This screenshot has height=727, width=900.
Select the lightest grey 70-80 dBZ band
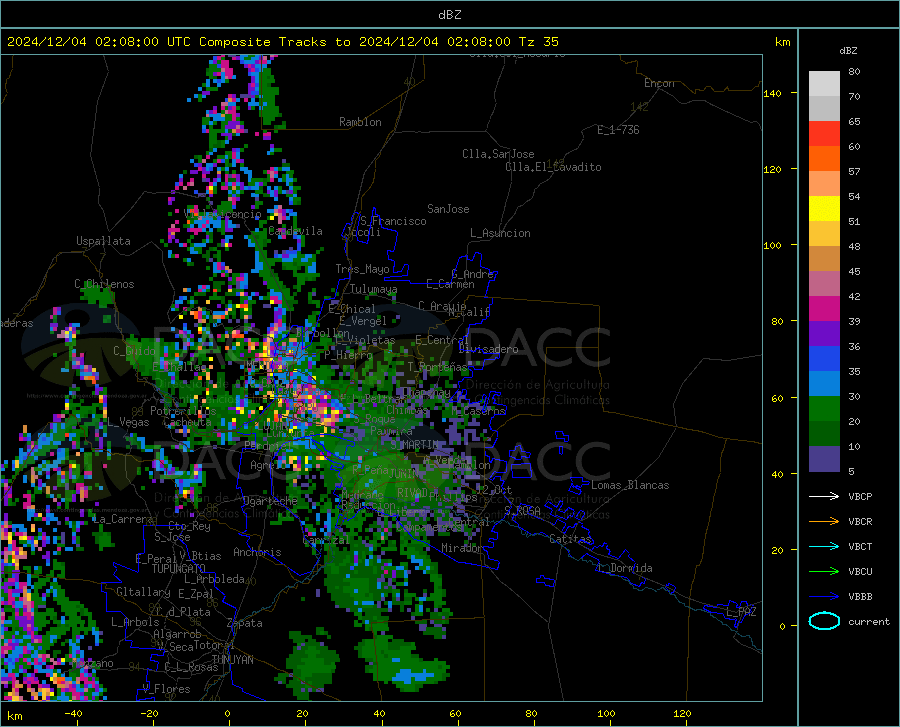point(824,84)
